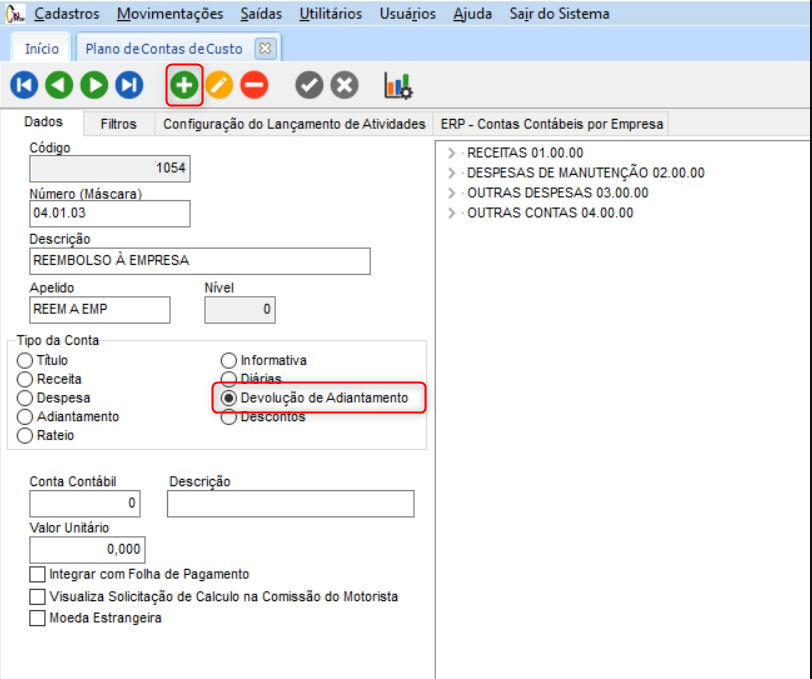Confirm changes with the checkmark icon
Screen dimensions: 812x679
pos(309,86)
